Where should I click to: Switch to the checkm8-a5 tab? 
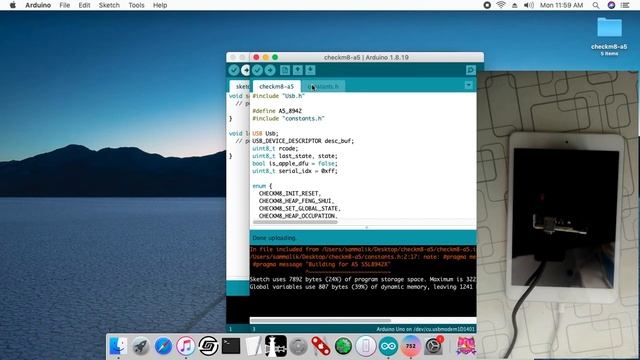(x=276, y=87)
